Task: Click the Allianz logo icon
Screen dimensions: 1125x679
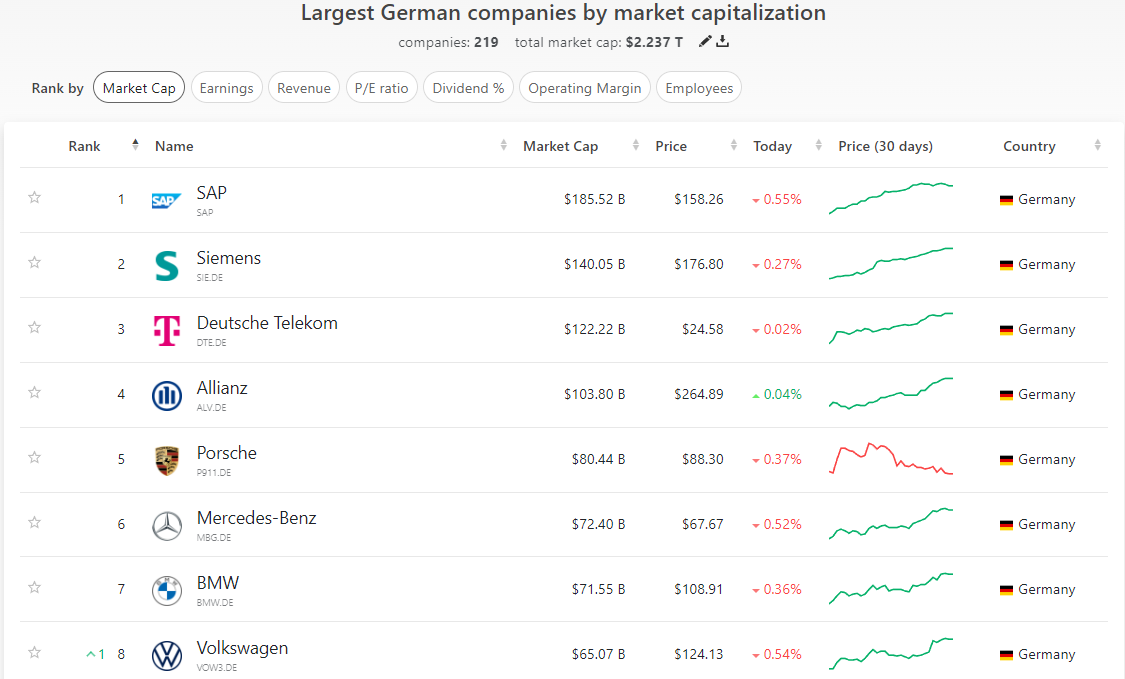Action: click(x=166, y=395)
